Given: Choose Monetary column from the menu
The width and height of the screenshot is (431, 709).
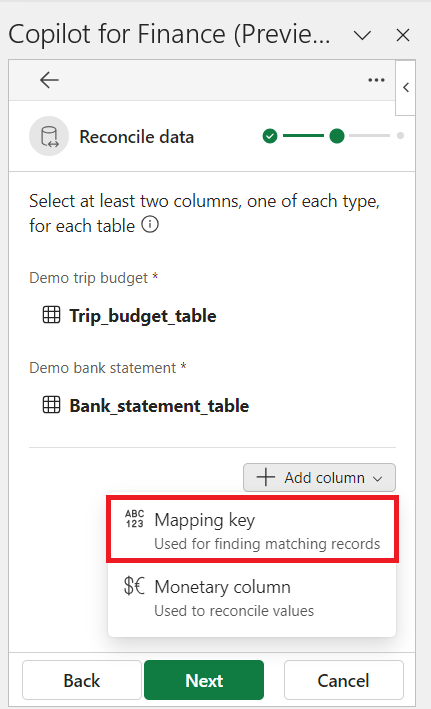Looking at the screenshot, I should coord(252,597).
